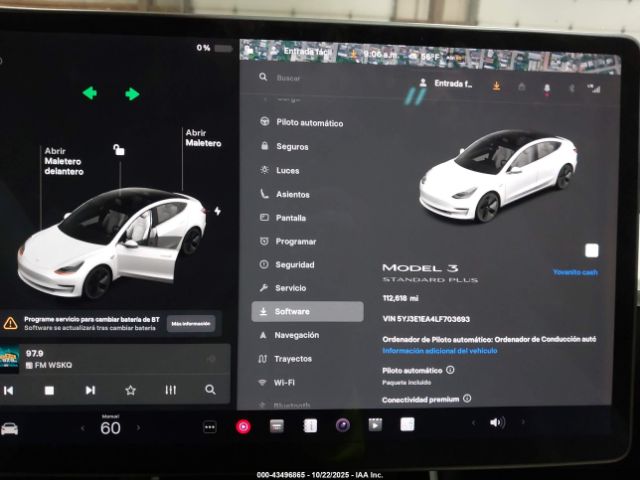The height and width of the screenshot is (480, 640).
Task: Click the media search magnifier icon
Action: point(210,389)
